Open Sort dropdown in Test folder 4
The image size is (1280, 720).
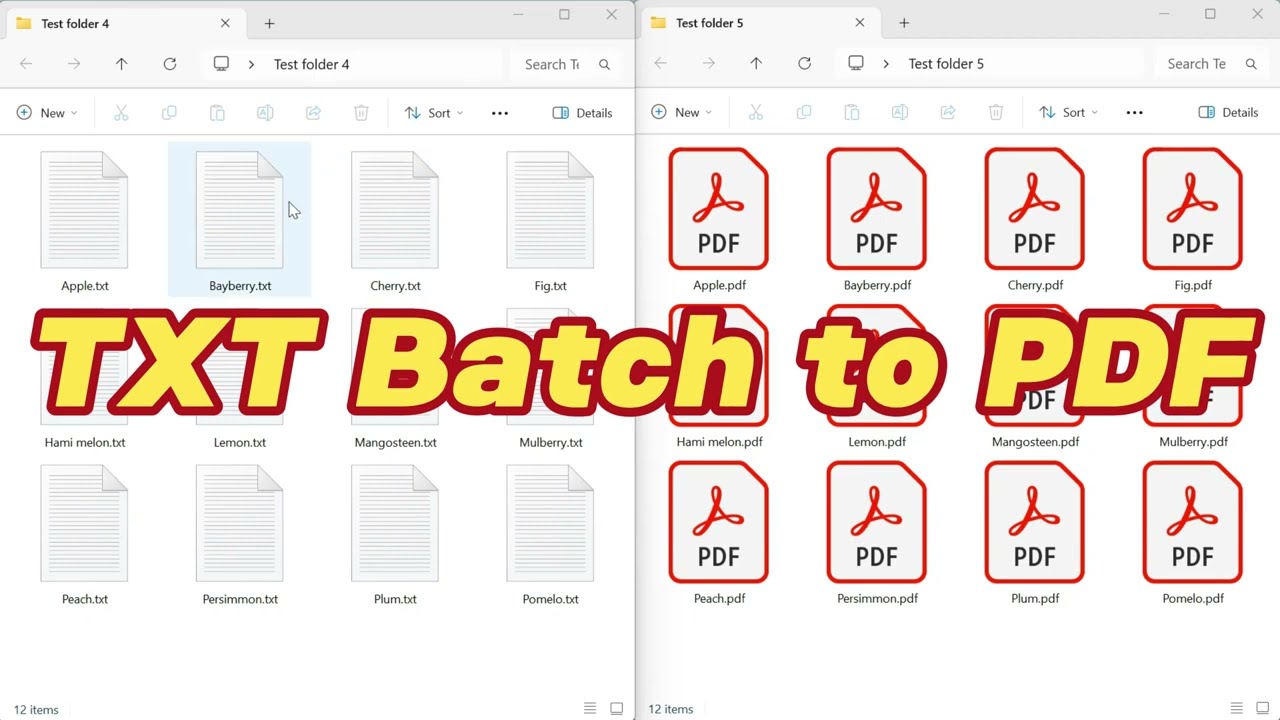[434, 113]
